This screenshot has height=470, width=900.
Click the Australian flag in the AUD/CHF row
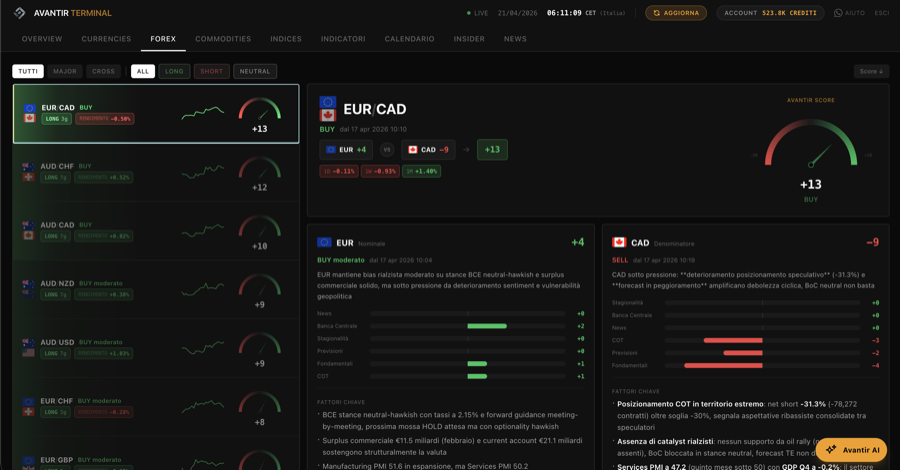[28, 166]
